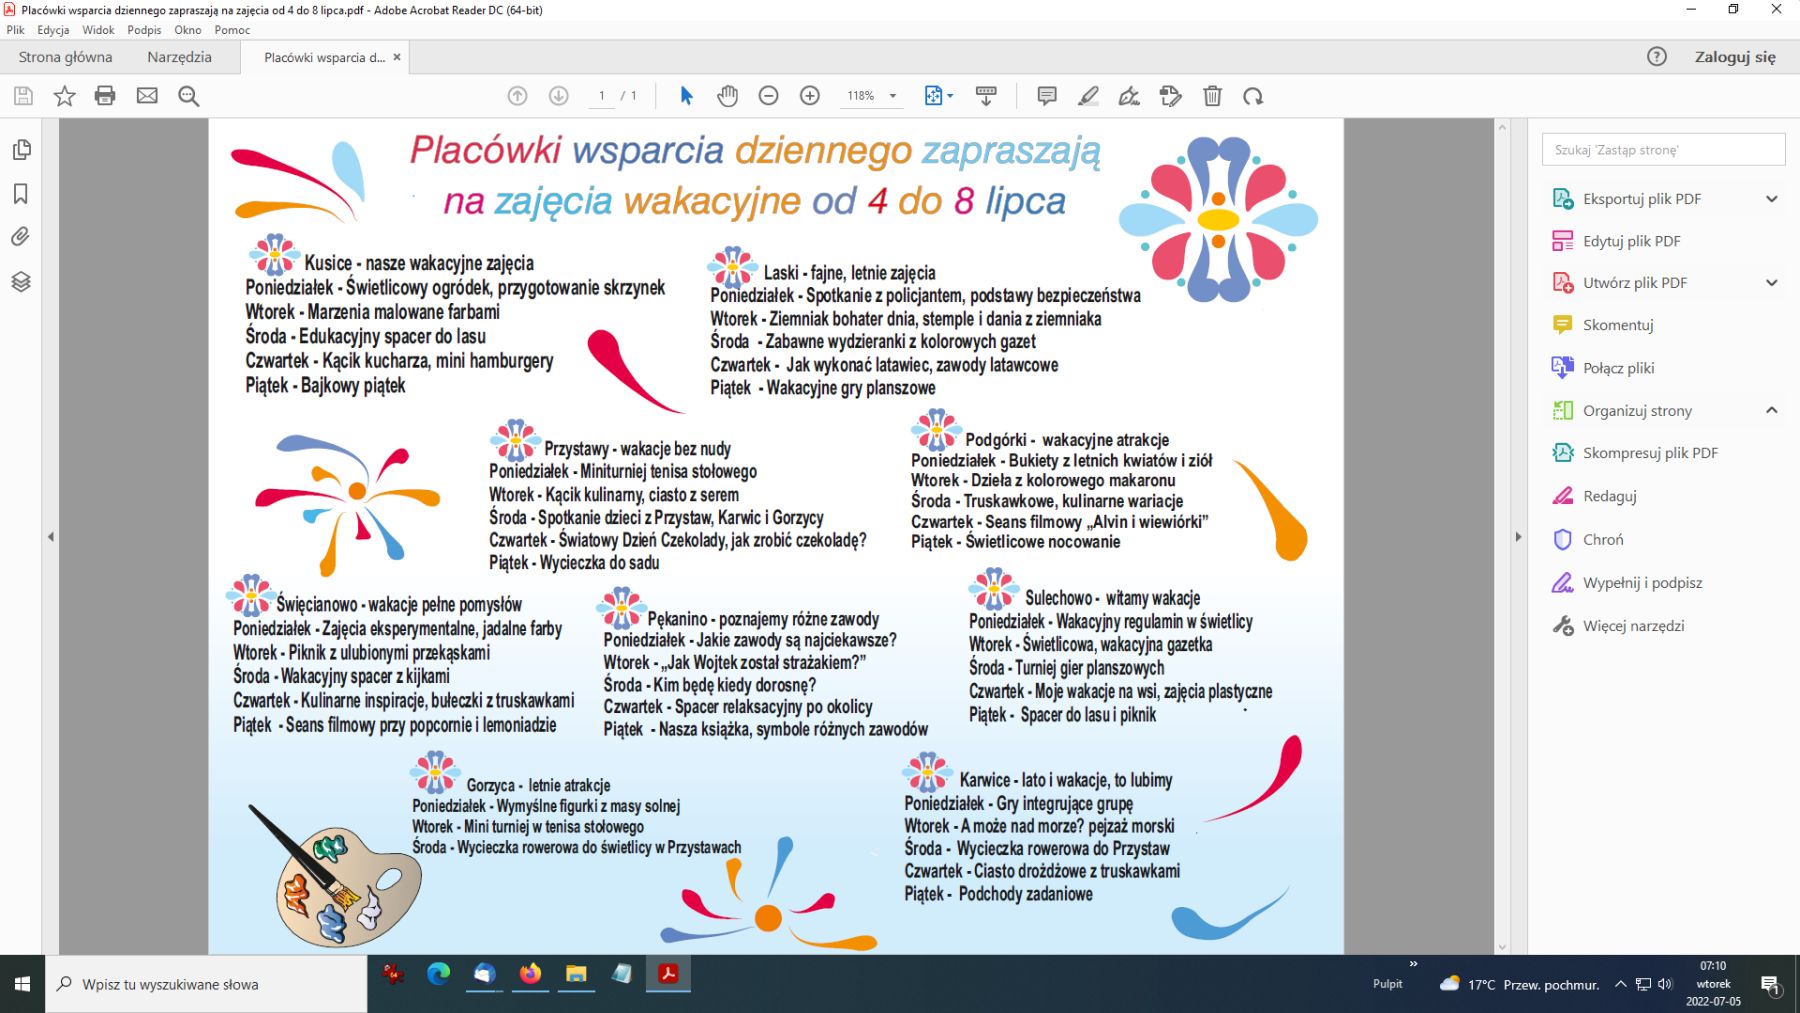Click the Print file icon

(105, 96)
